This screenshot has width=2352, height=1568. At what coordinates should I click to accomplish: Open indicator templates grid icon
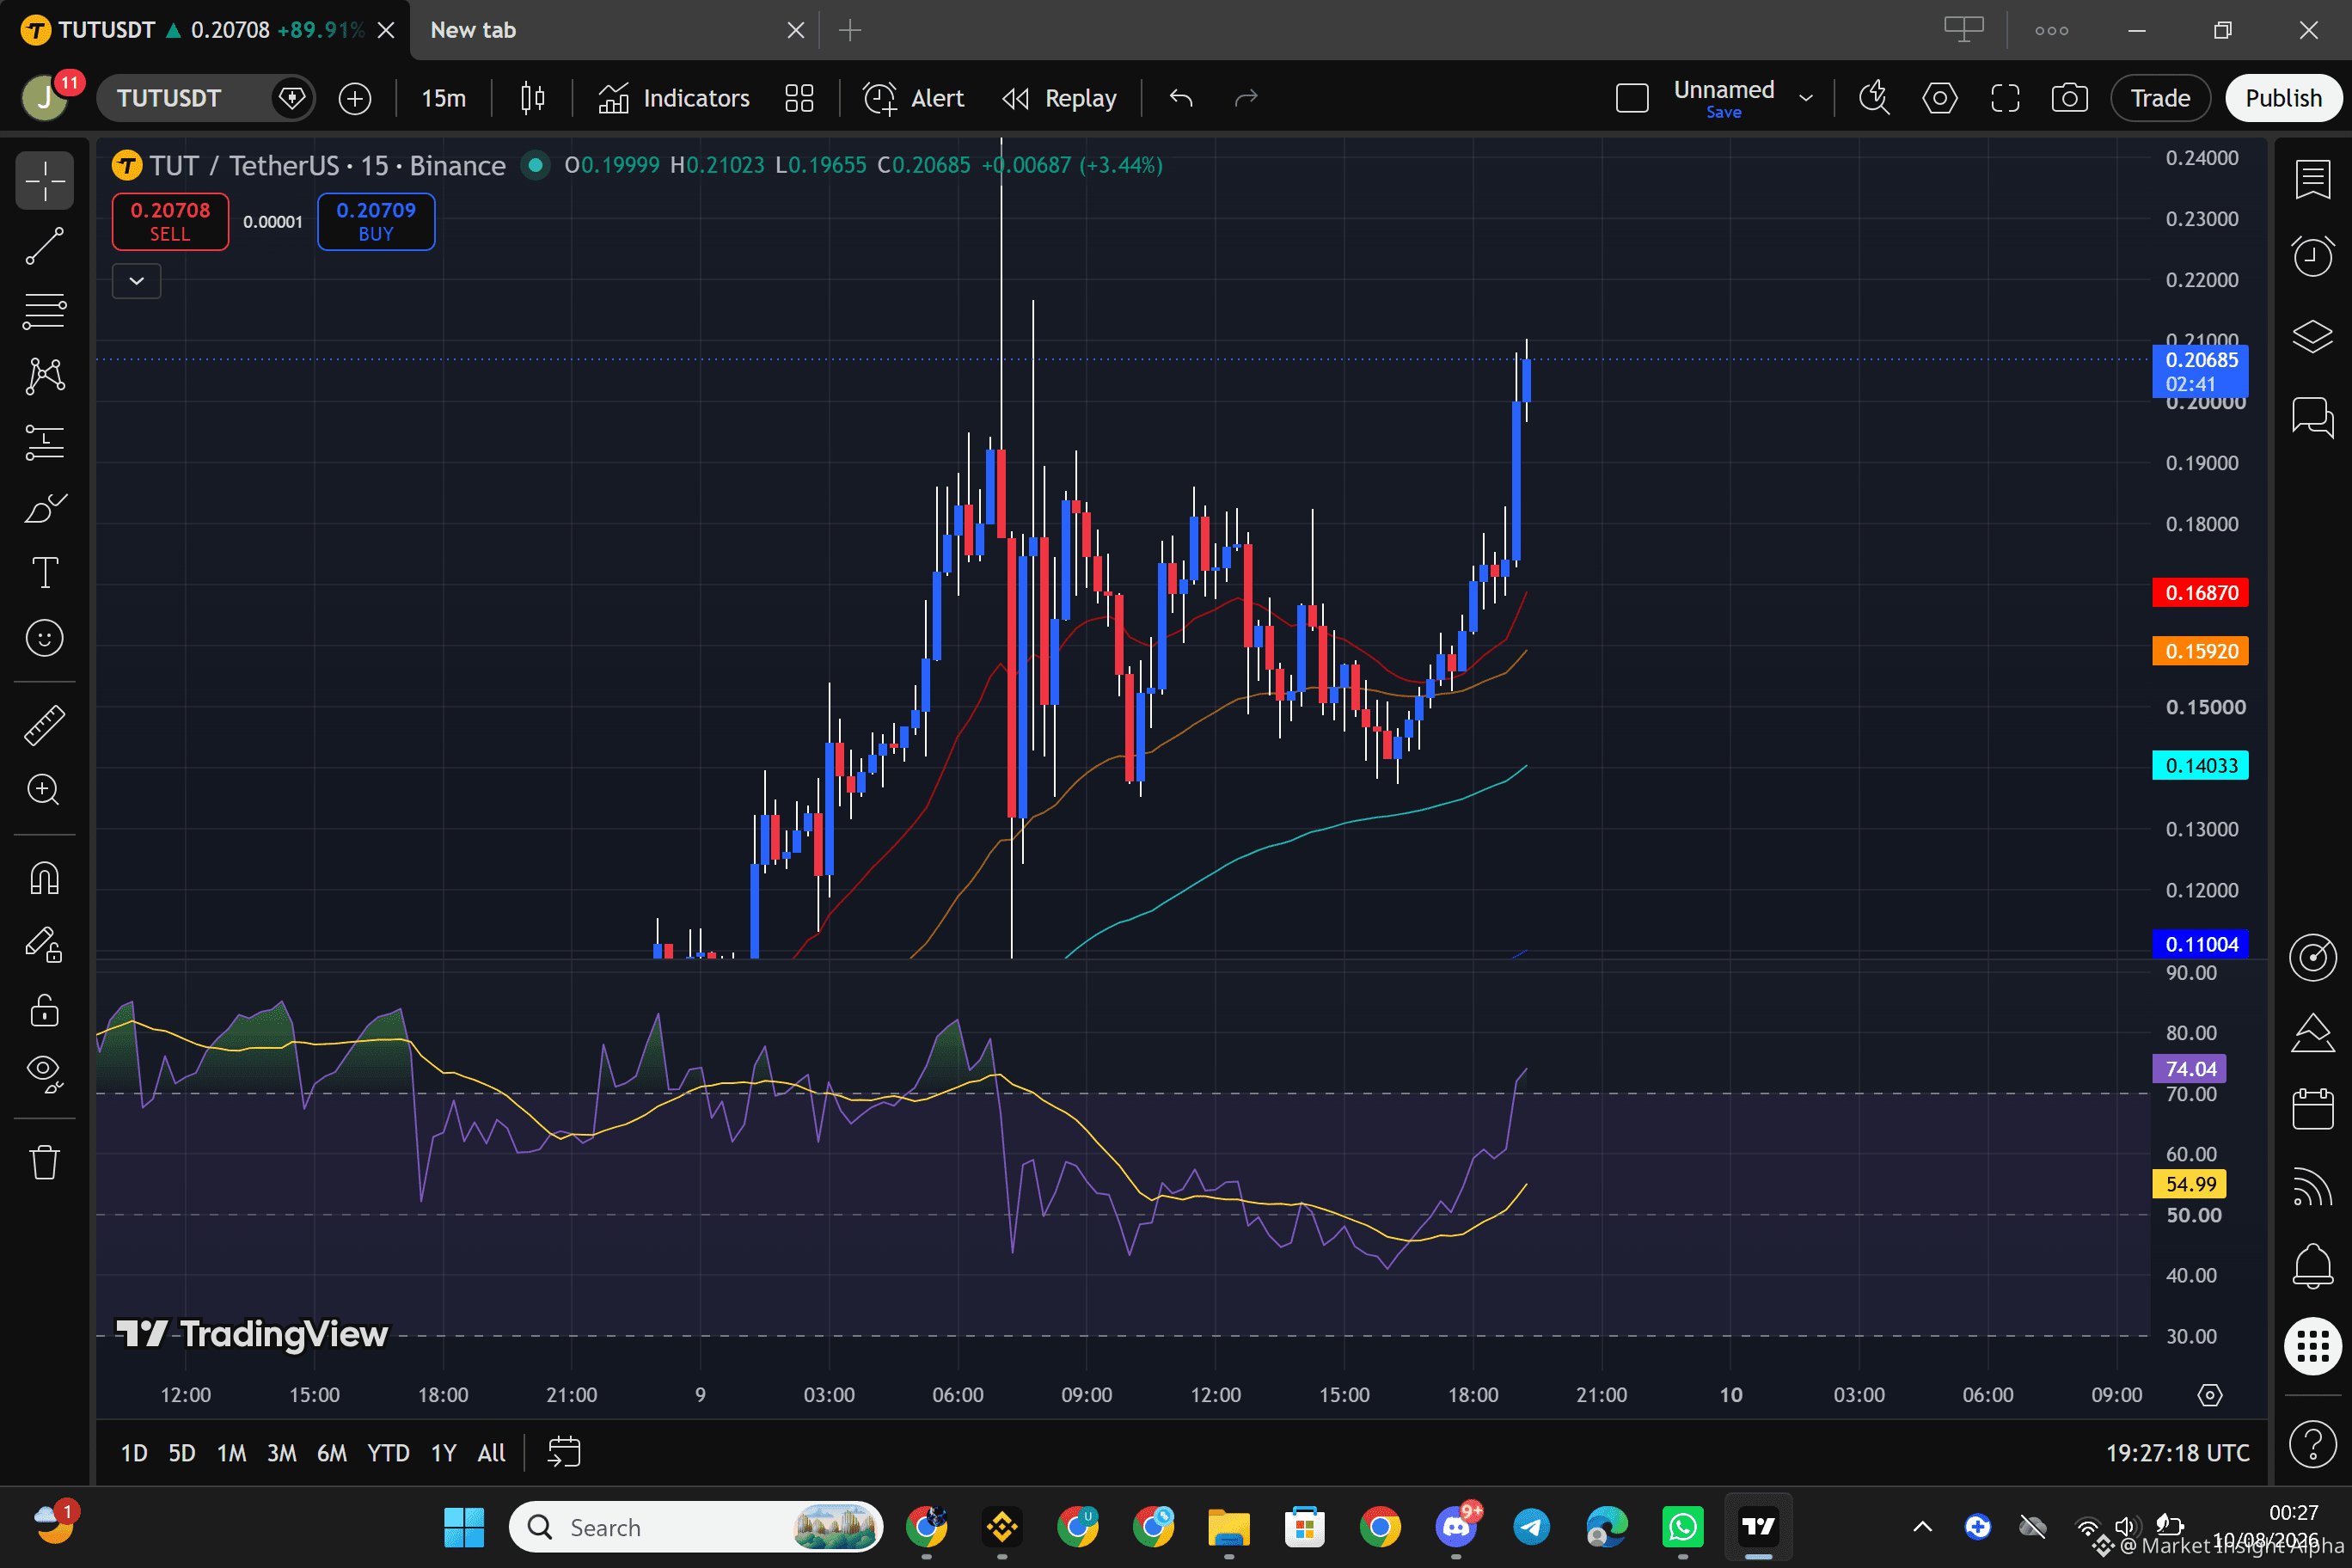pyautogui.click(x=799, y=98)
